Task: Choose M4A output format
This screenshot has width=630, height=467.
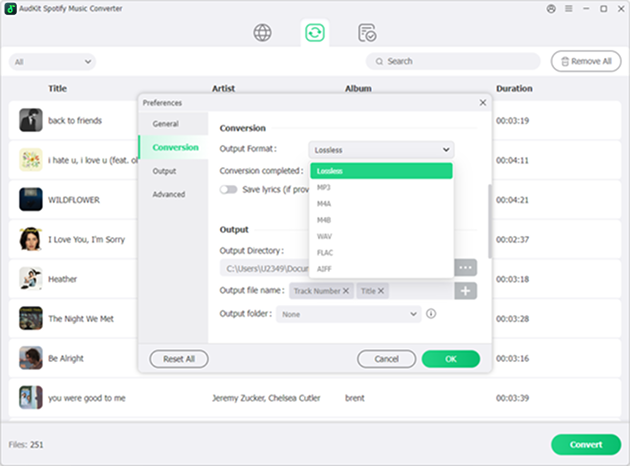Action: (x=381, y=204)
